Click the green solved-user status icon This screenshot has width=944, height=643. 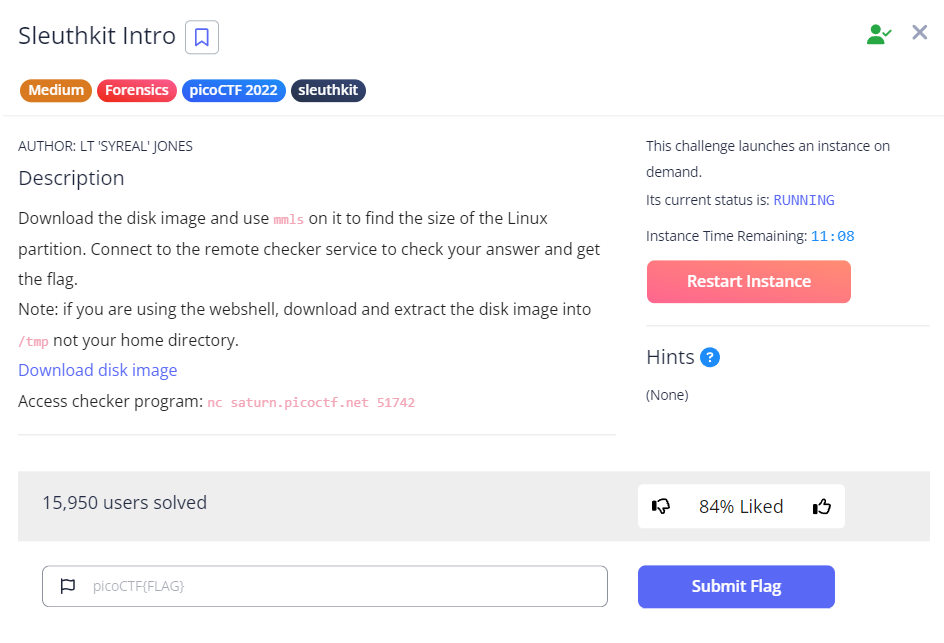click(x=878, y=34)
